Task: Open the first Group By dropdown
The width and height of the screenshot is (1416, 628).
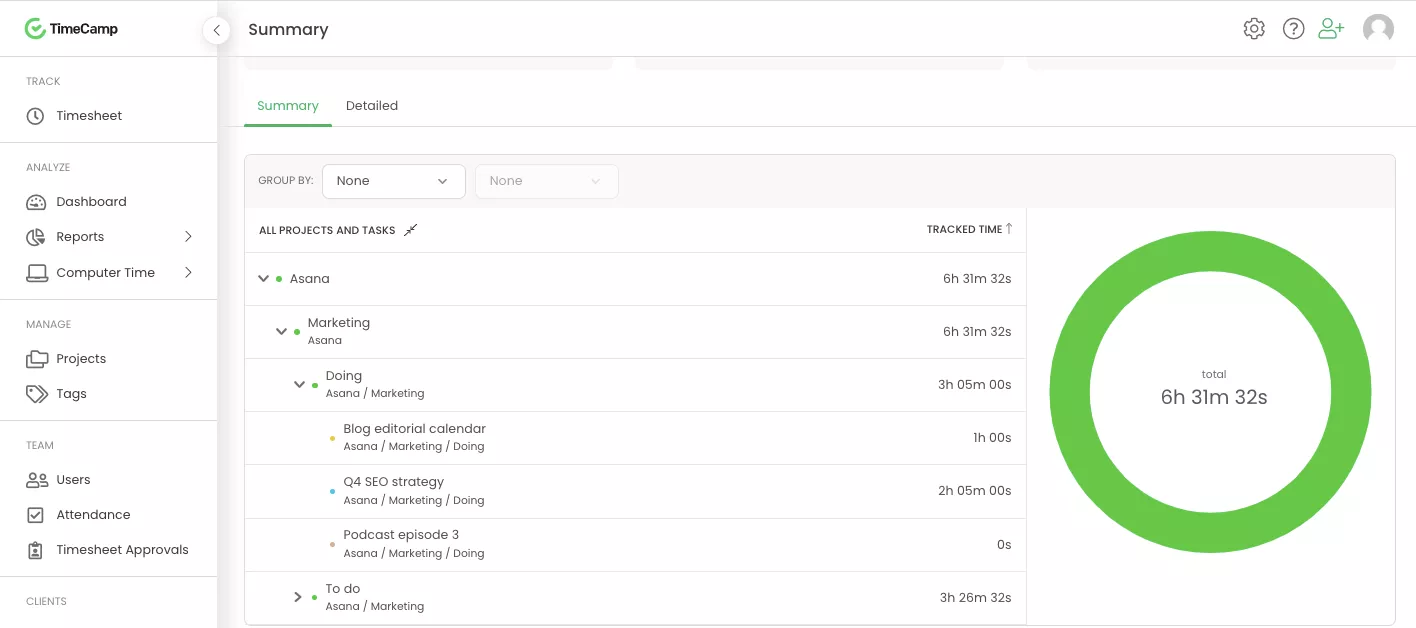Action: 393,181
